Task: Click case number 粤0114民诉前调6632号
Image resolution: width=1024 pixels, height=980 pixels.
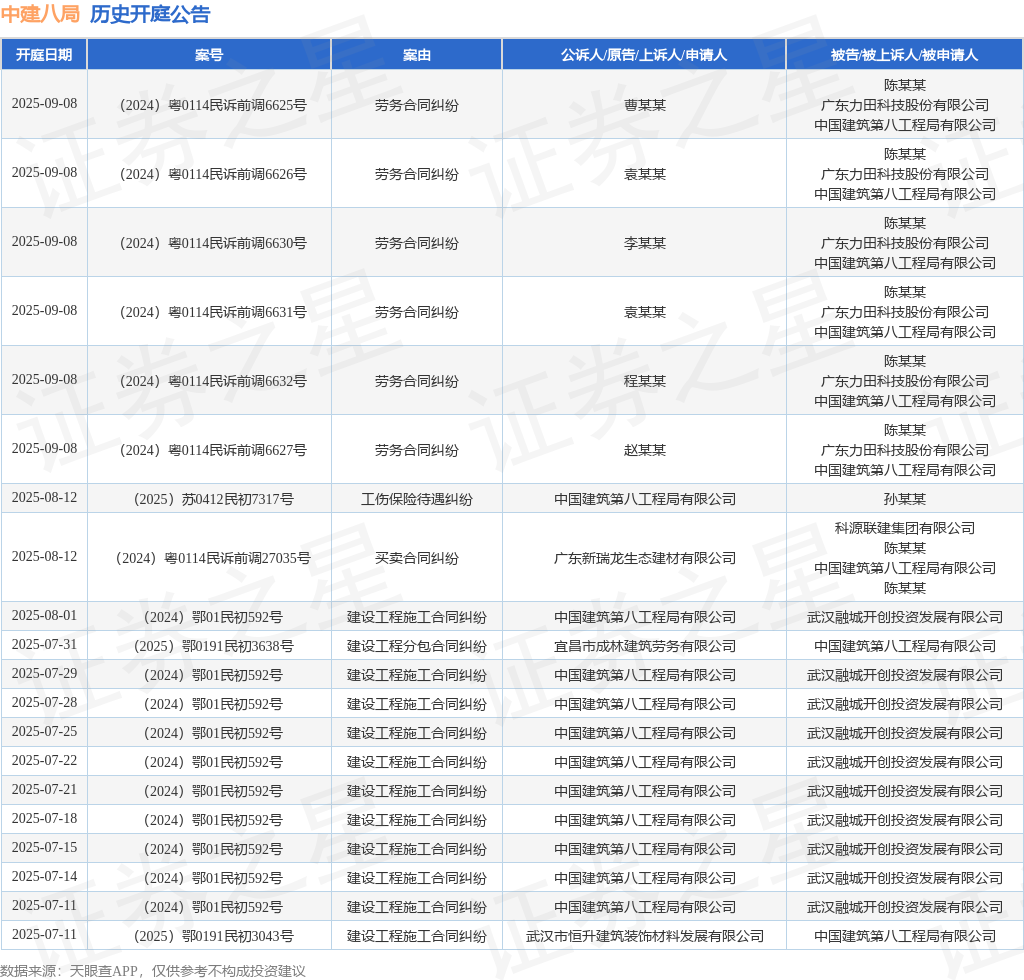Action: click(213, 382)
